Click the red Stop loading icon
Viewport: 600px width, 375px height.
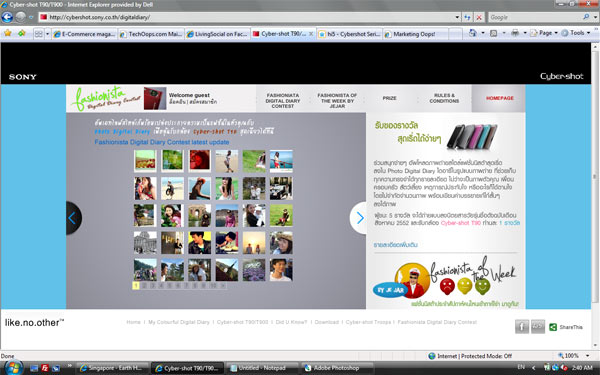coord(479,17)
